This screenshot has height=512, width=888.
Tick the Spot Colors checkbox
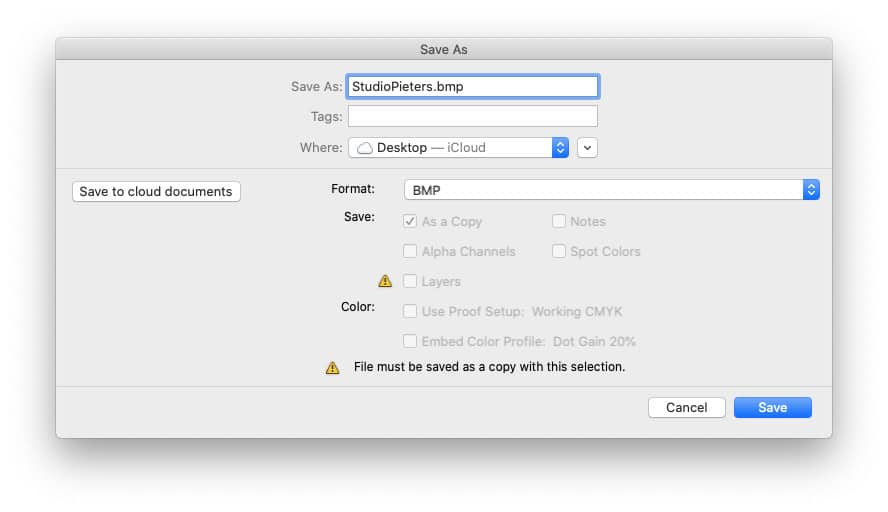pyautogui.click(x=559, y=251)
